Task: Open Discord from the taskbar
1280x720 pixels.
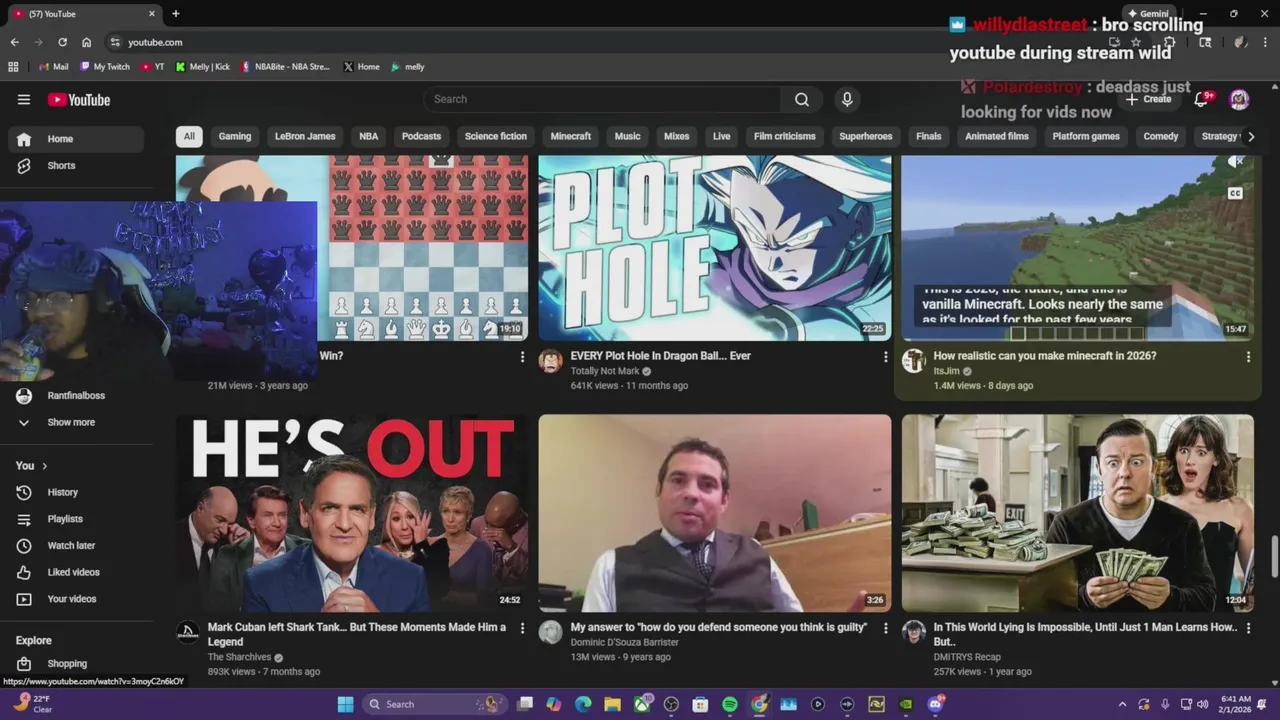Action: [x=935, y=704]
